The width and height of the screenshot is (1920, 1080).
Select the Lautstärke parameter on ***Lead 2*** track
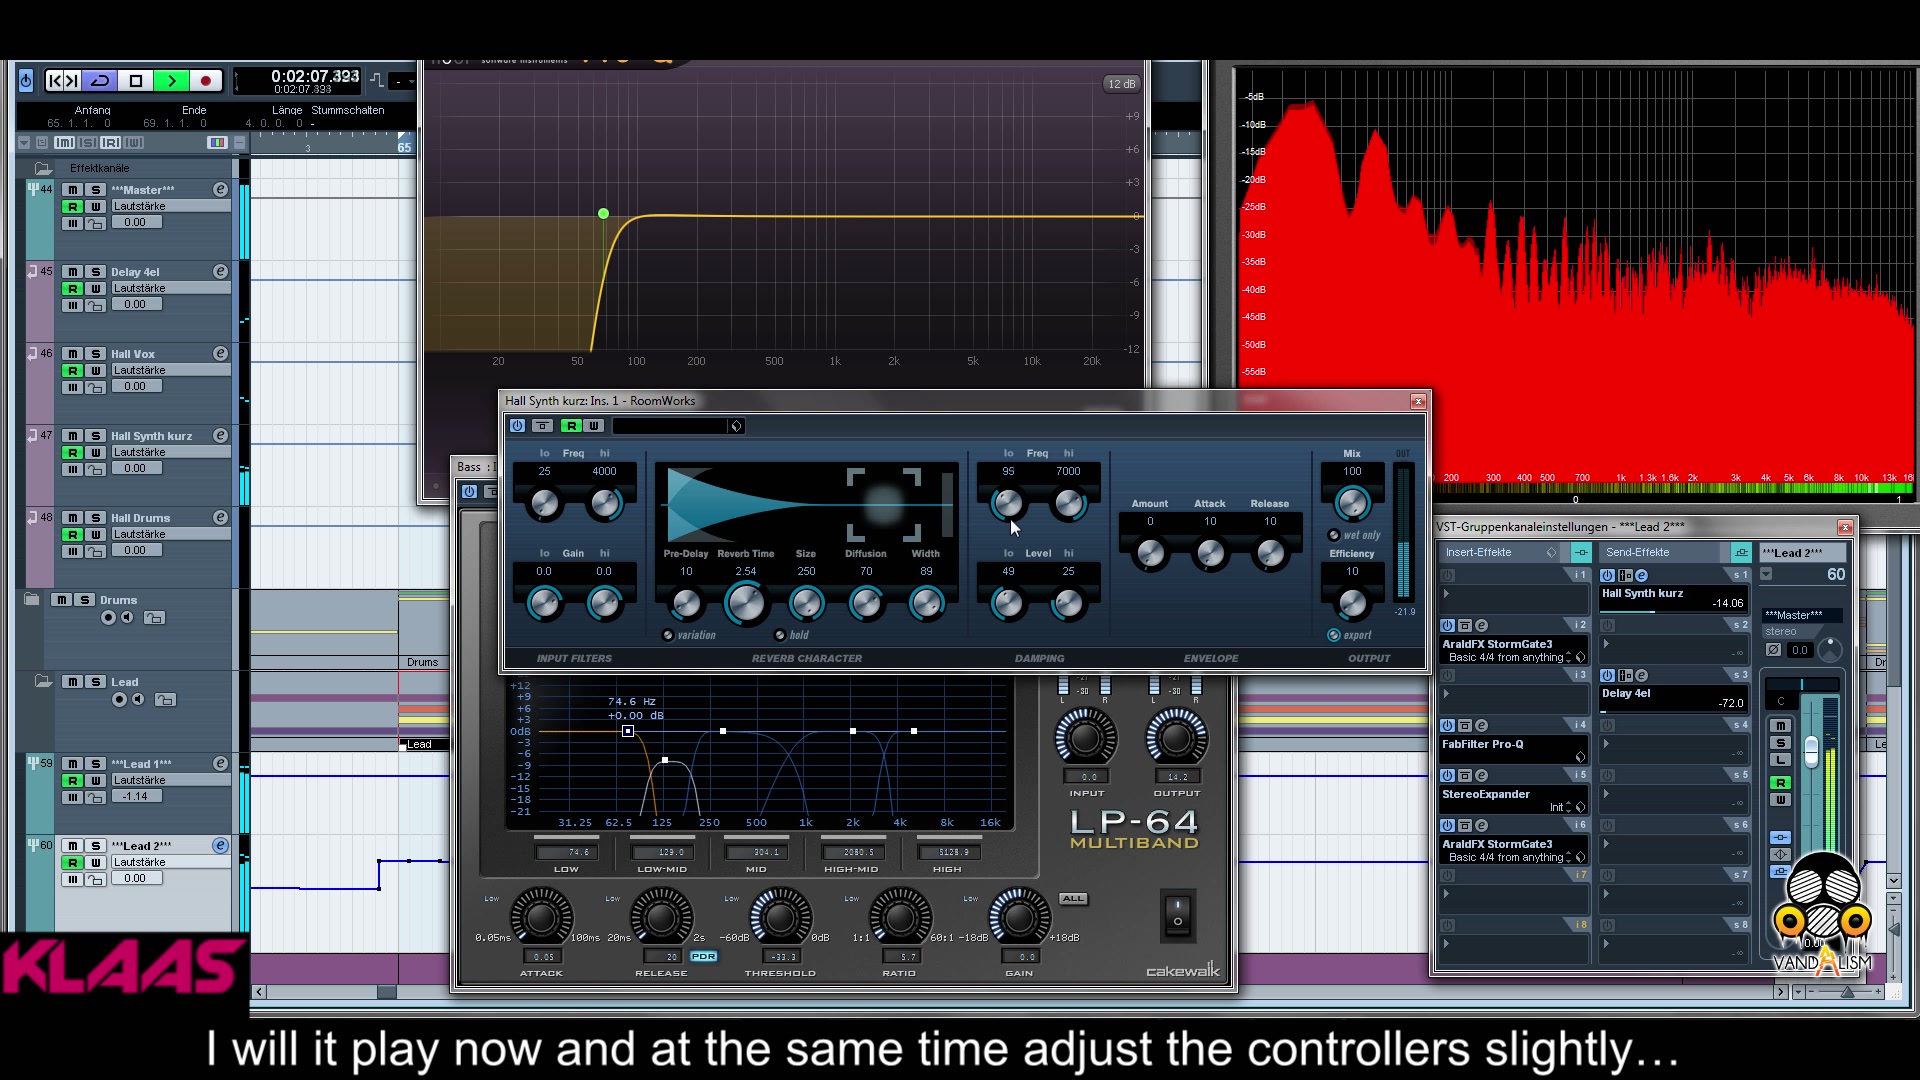click(x=170, y=862)
